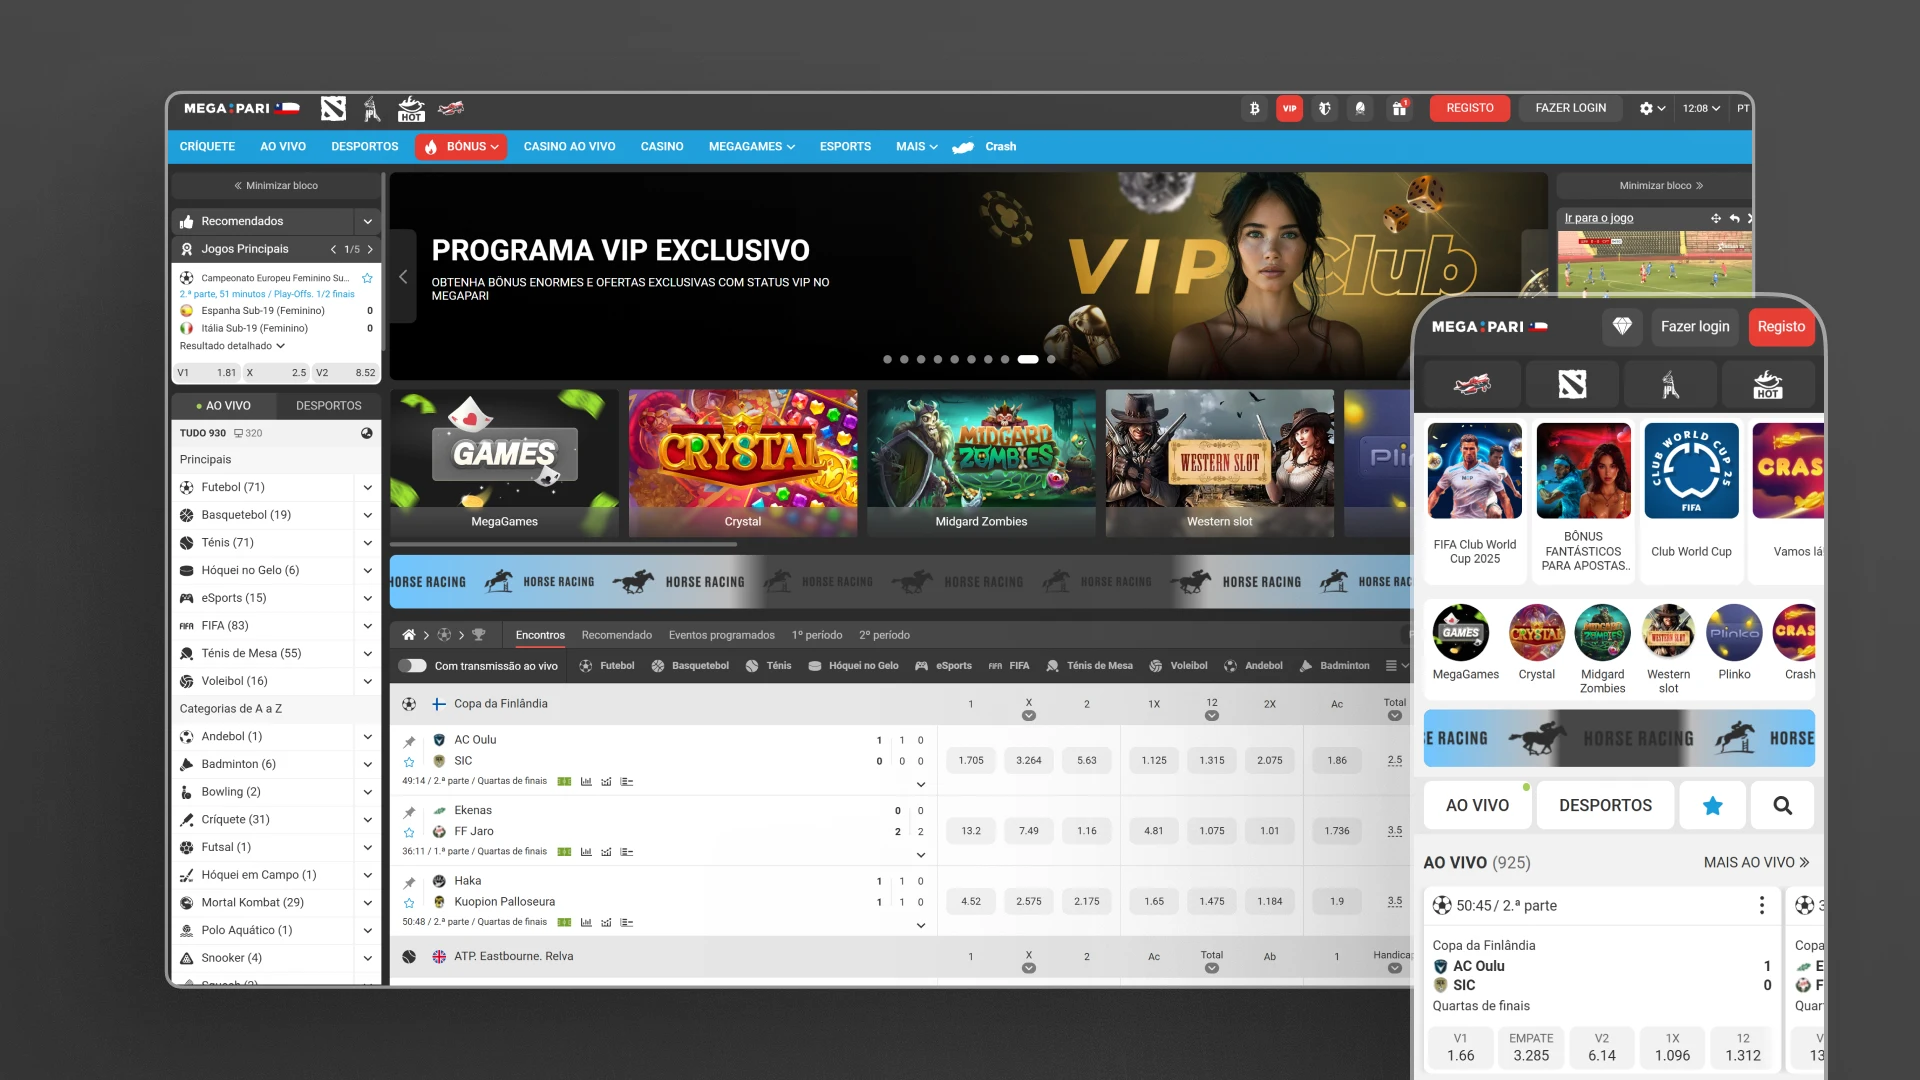
Task: Open the more sports list icon after Badminton
Action: (1391, 666)
